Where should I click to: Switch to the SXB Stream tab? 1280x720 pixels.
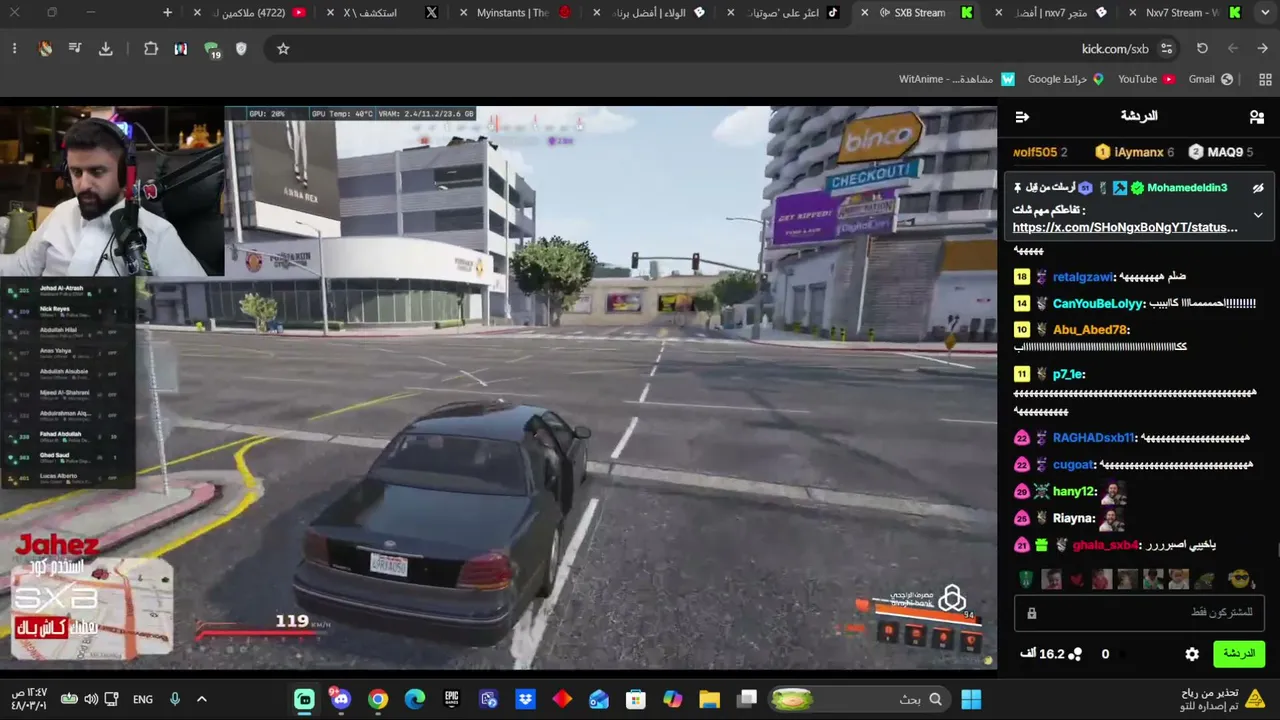point(919,13)
